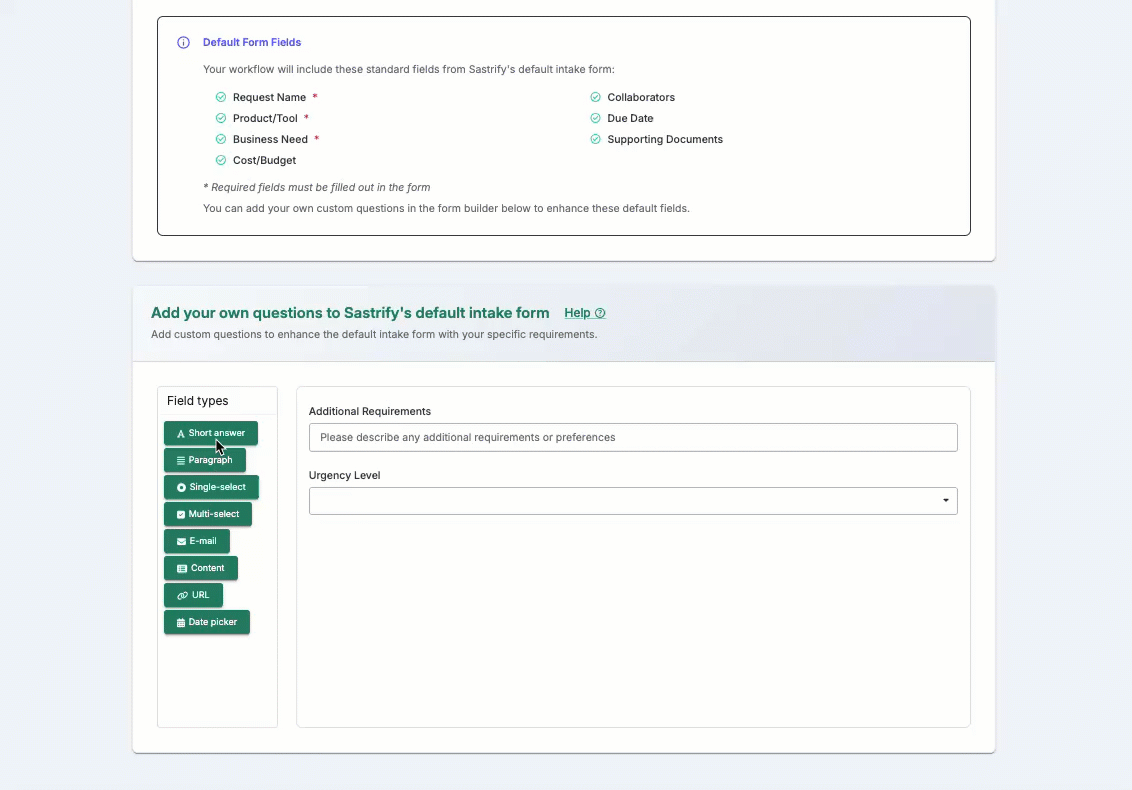
Task: Click the Urgency Level label
Action: 344,475
